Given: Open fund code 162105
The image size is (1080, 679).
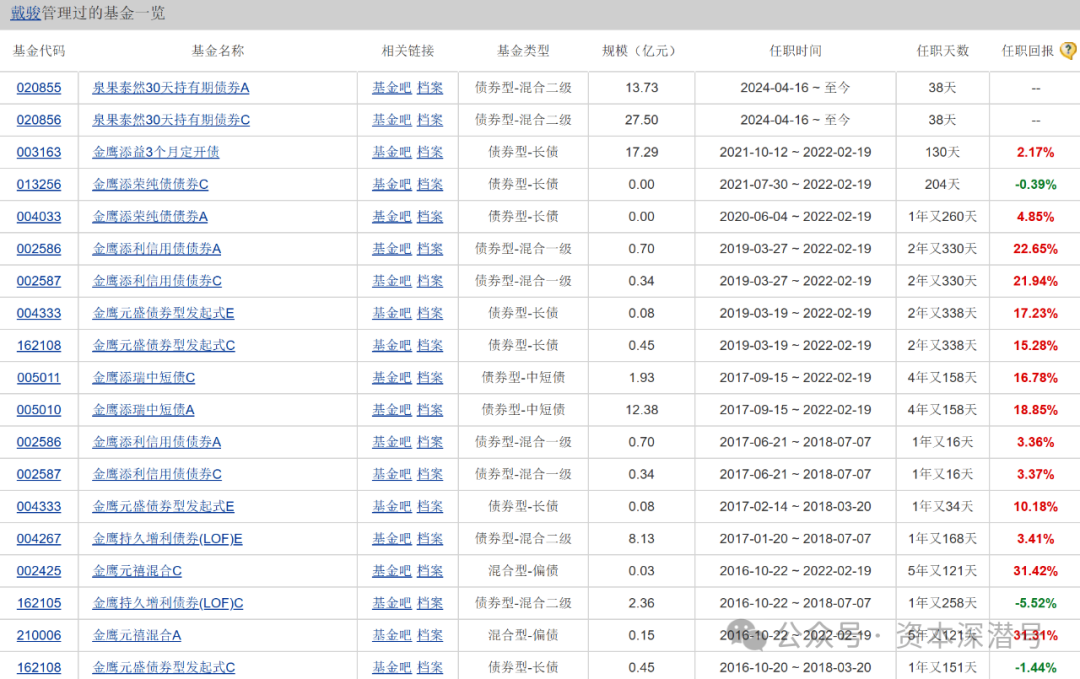Looking at the screenshot, I should click(39, 603).
